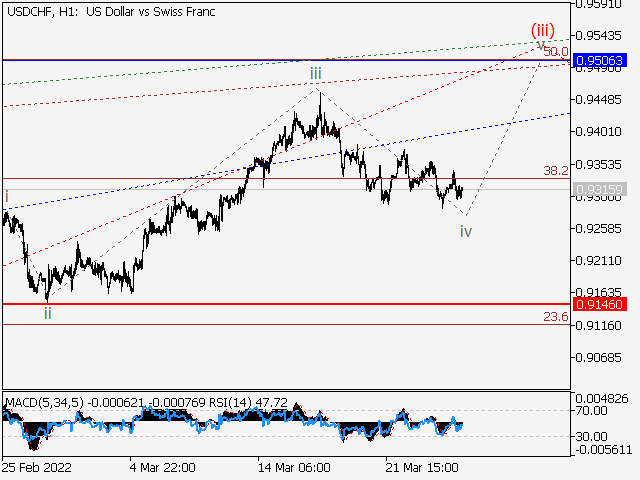This screenshot has height=480, width=640.
Task: Select the 23.6 Fibonacci level label
Action: (x=556, y=316)
